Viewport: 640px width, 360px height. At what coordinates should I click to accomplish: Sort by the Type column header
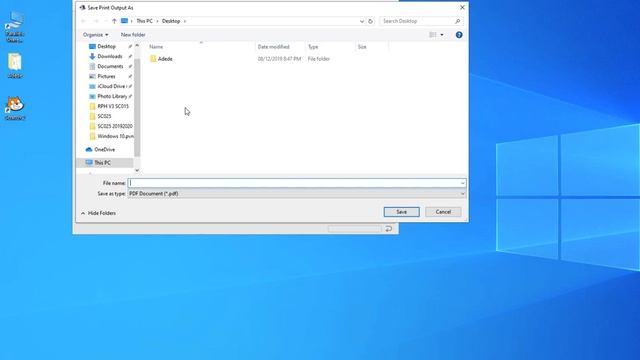click(313, 47)
